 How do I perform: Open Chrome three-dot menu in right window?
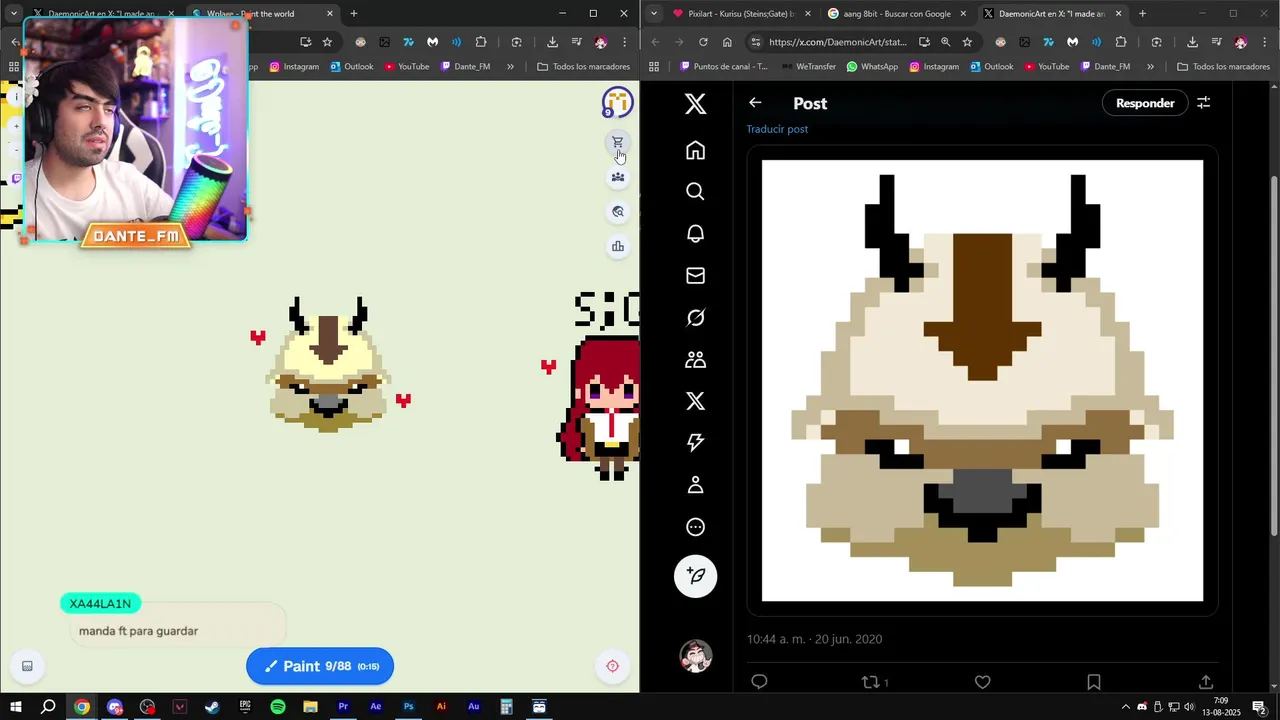tap(1264, 42)
